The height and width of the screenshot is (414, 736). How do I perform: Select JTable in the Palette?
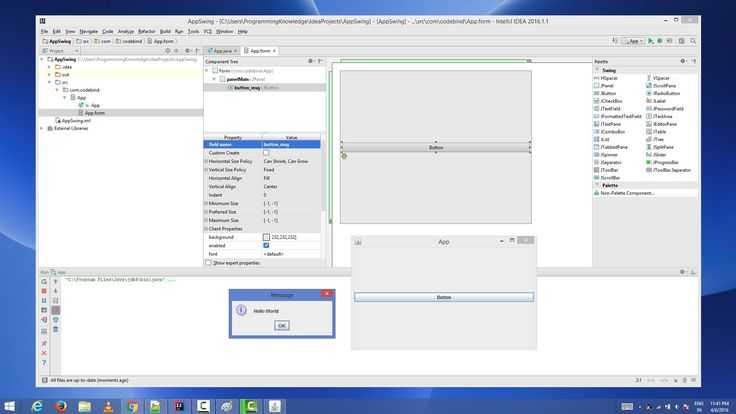point(659,132)
